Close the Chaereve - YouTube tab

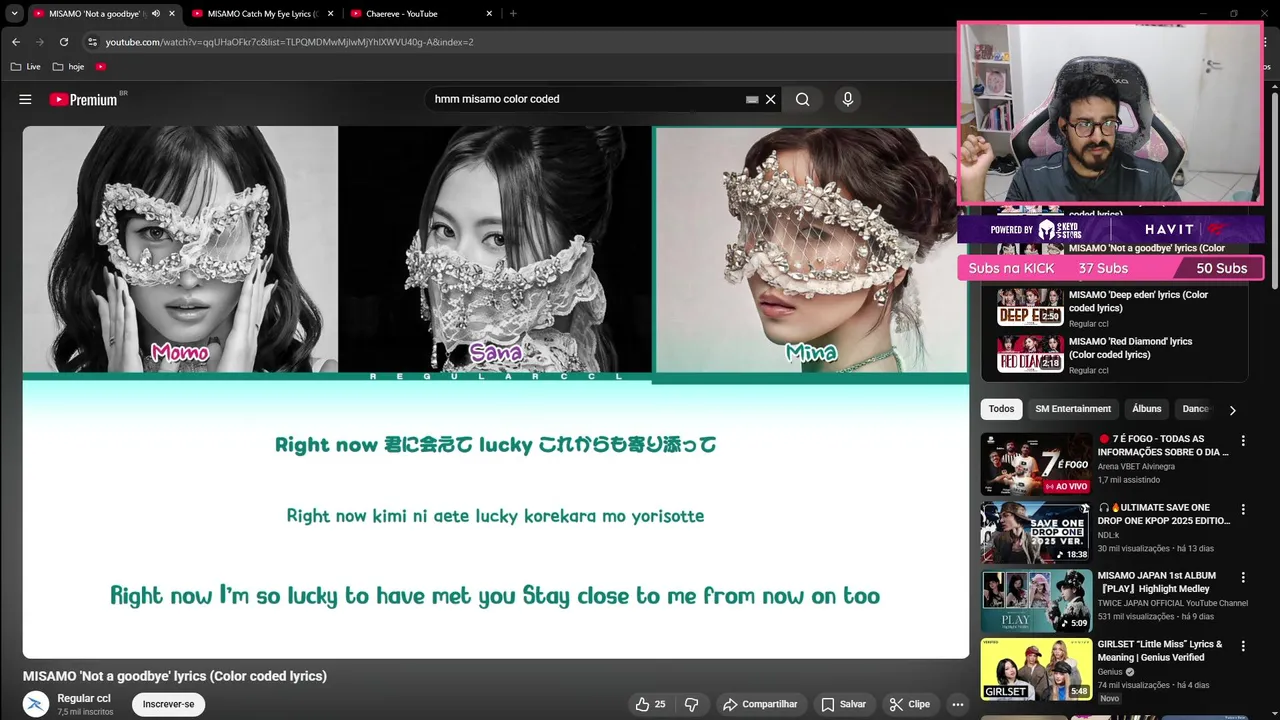[489, 13]
